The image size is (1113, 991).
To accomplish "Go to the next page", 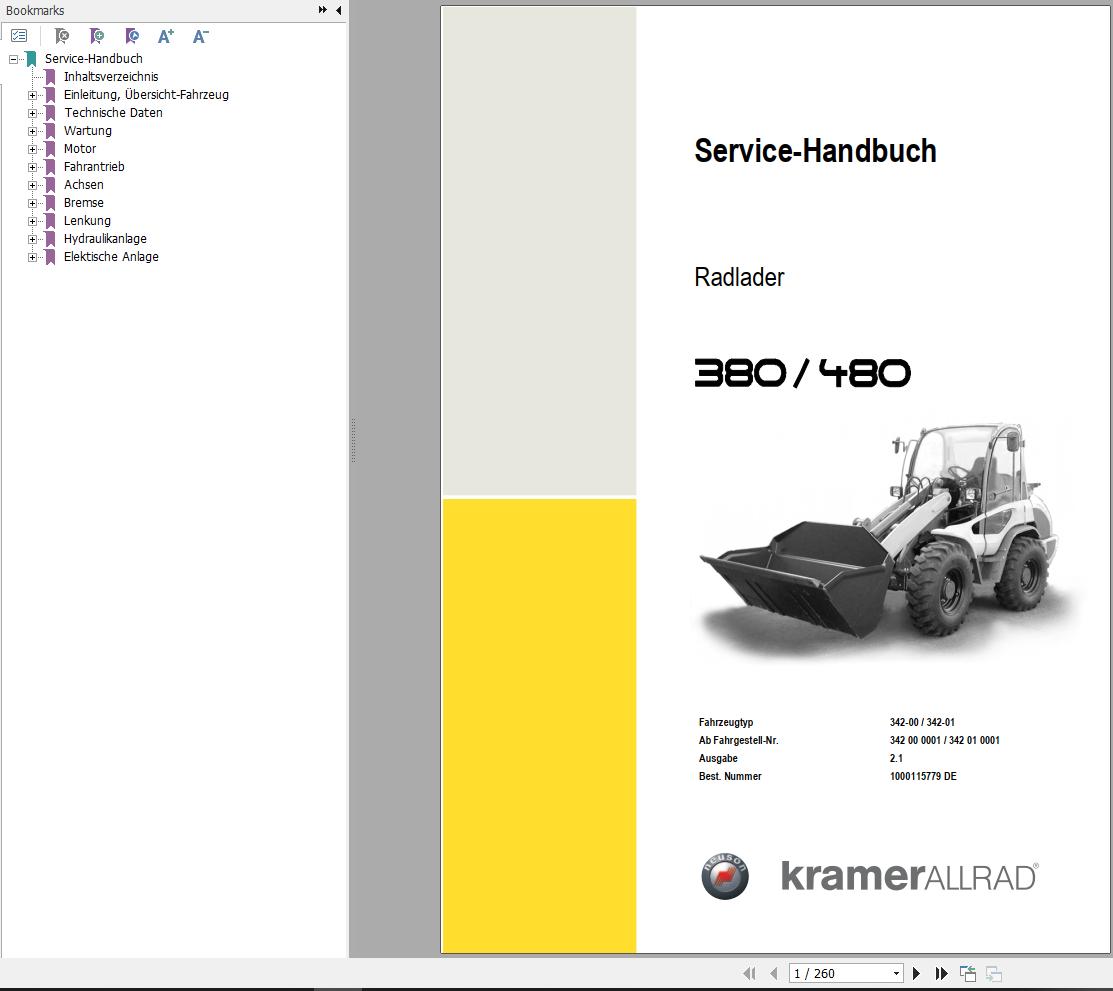I will 916,973.
